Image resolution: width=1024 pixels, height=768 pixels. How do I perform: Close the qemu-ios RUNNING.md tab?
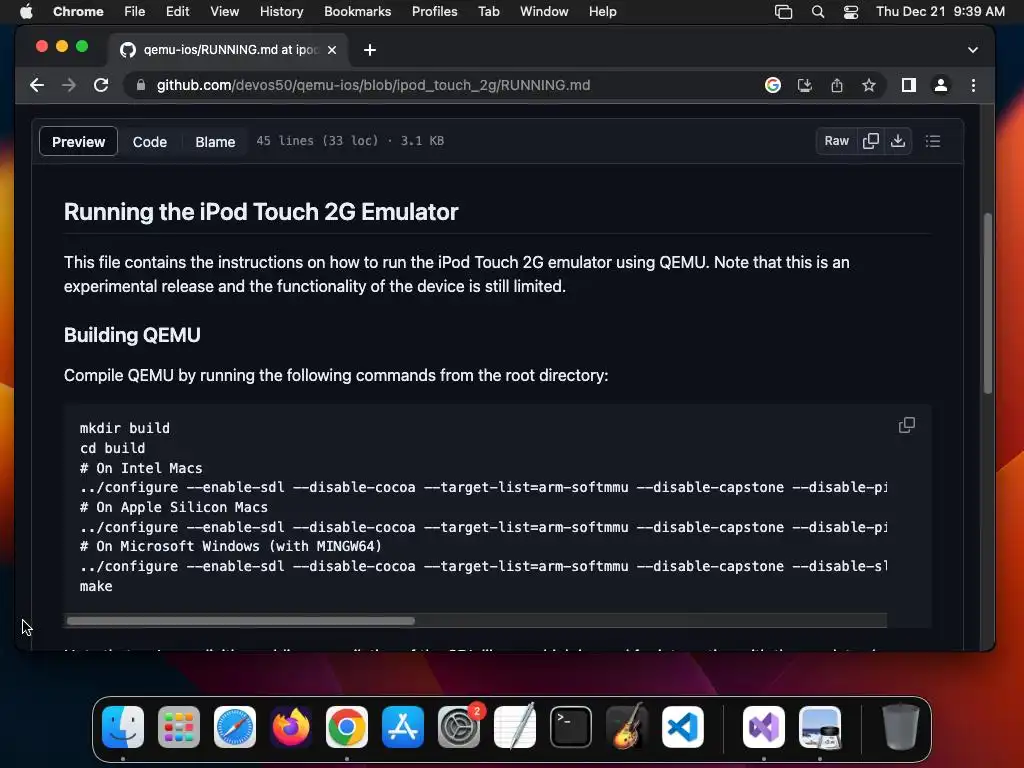[x=332, y=50]
